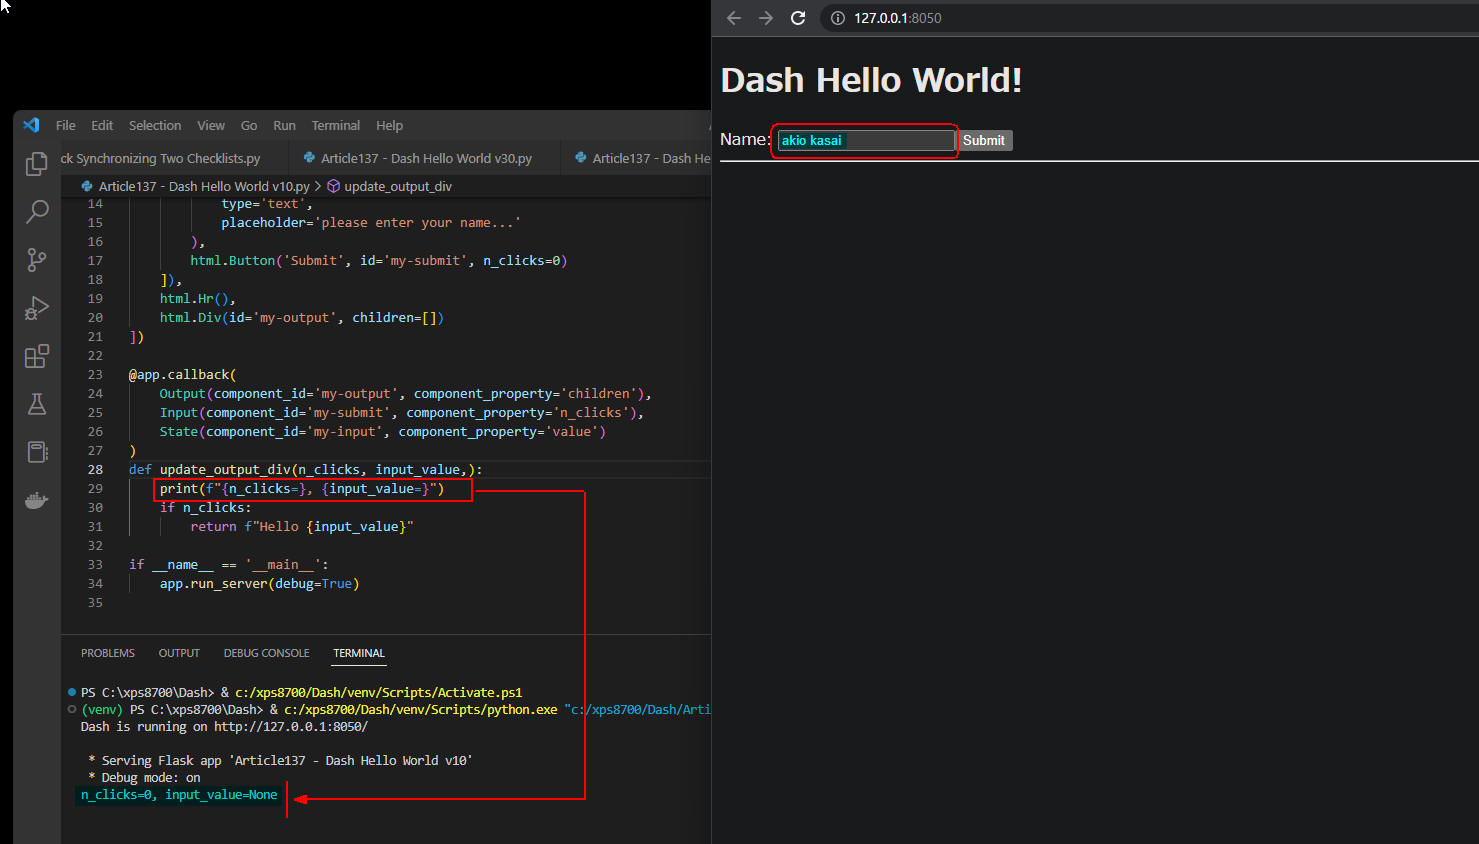Open the Docker view

tap(37, 500)
